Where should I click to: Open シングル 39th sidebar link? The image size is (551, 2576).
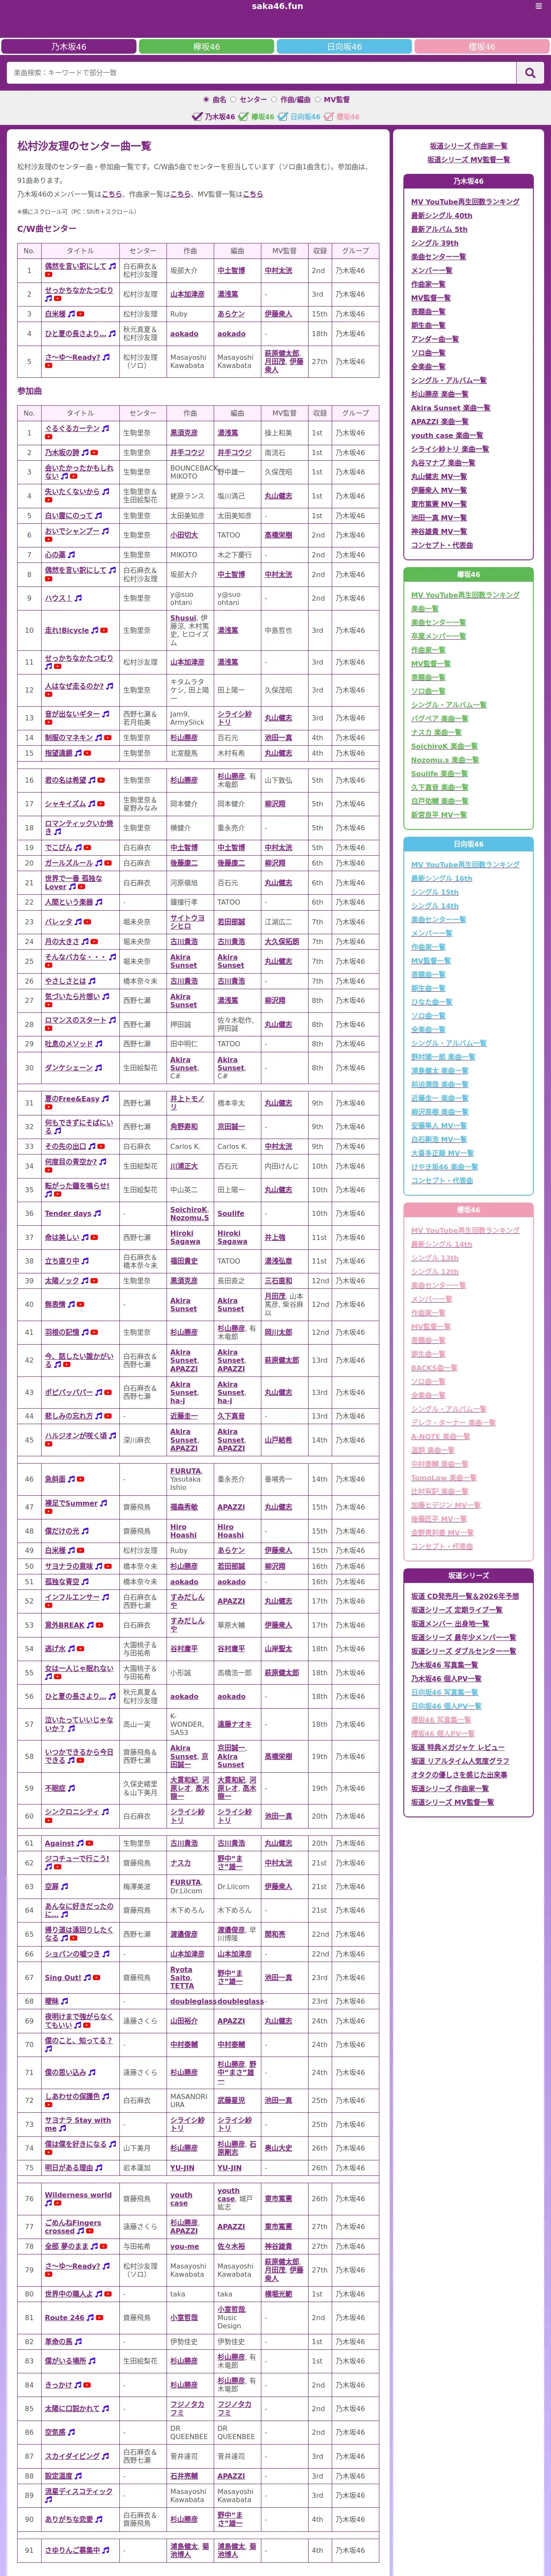point(435,243)
